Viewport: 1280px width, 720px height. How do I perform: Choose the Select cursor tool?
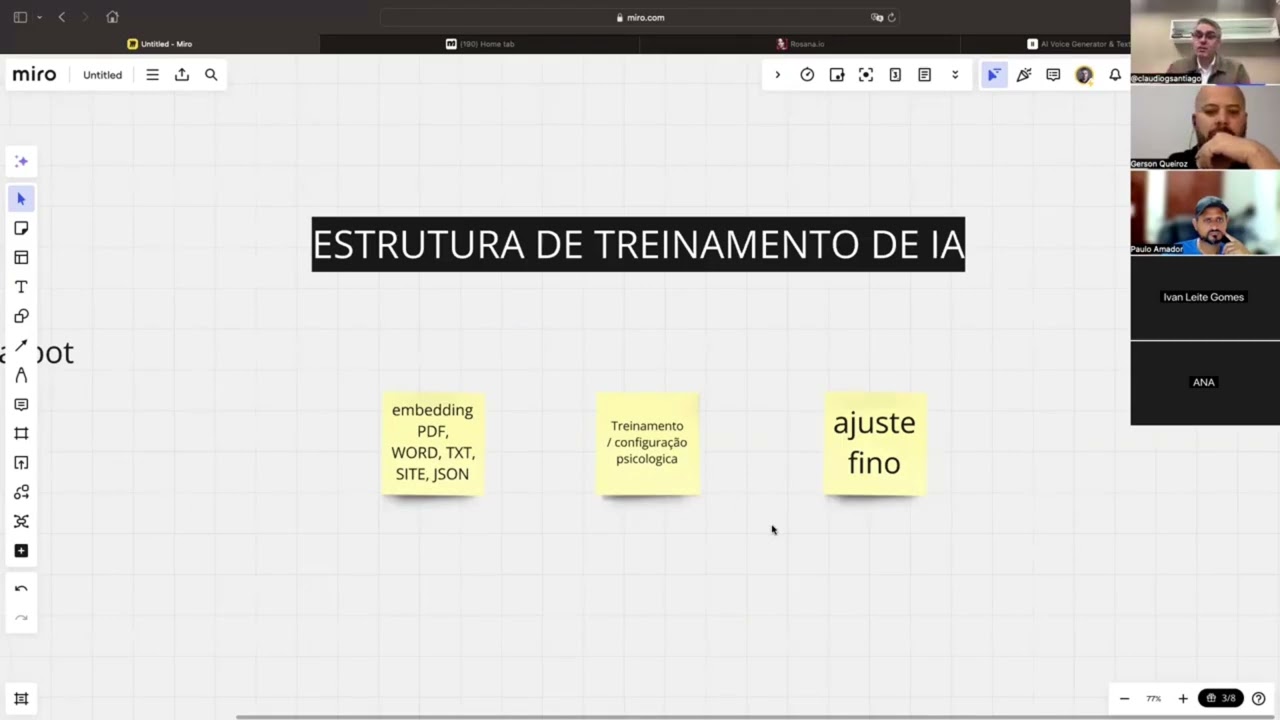point(21,199)
